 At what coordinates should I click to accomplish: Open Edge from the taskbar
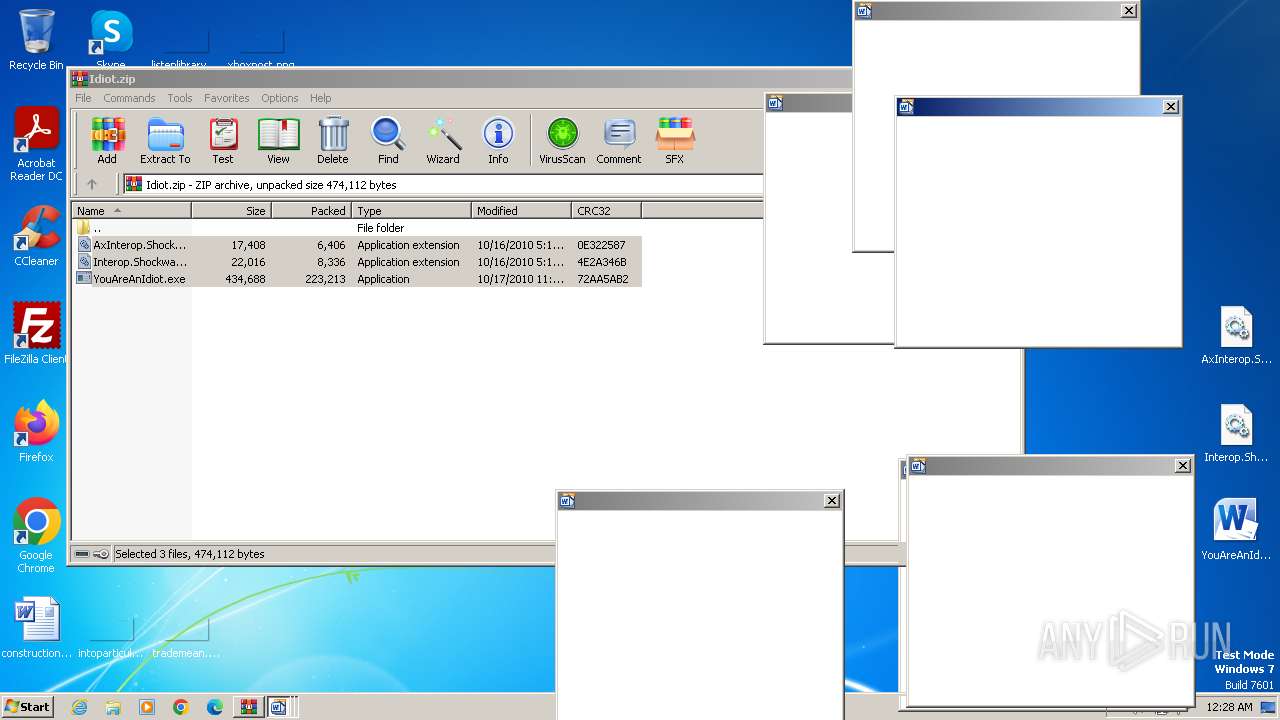pyautogui.click(x=215, y=707)
